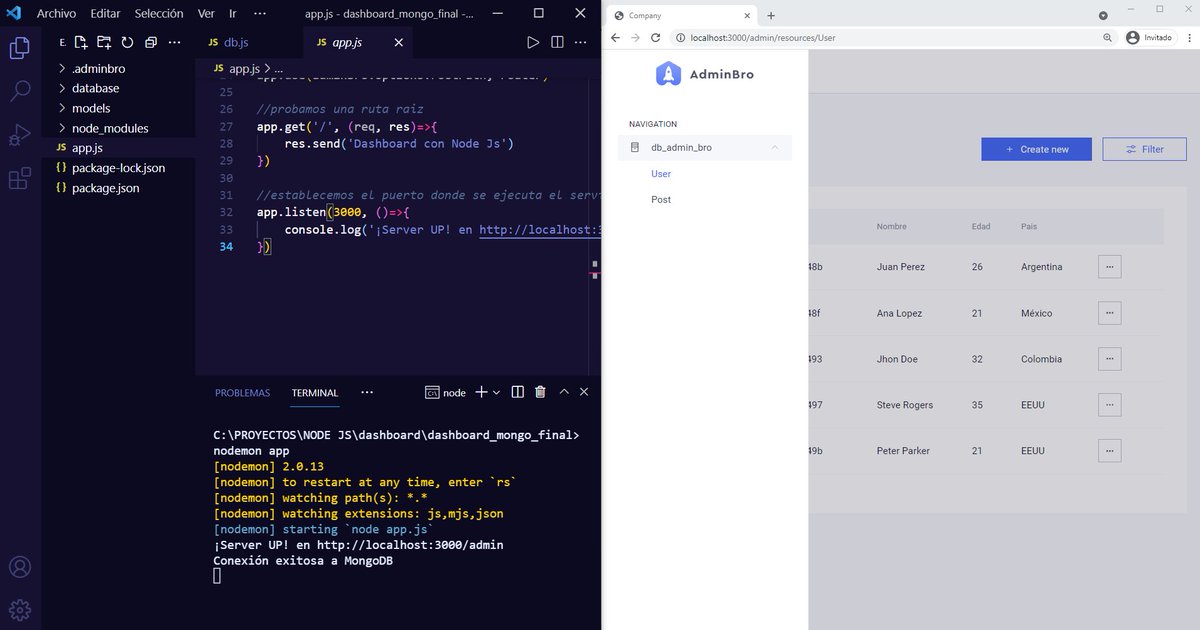Reload the browser page
Viewport: 1200px width, 630px height.
click(x=655, y=37)
